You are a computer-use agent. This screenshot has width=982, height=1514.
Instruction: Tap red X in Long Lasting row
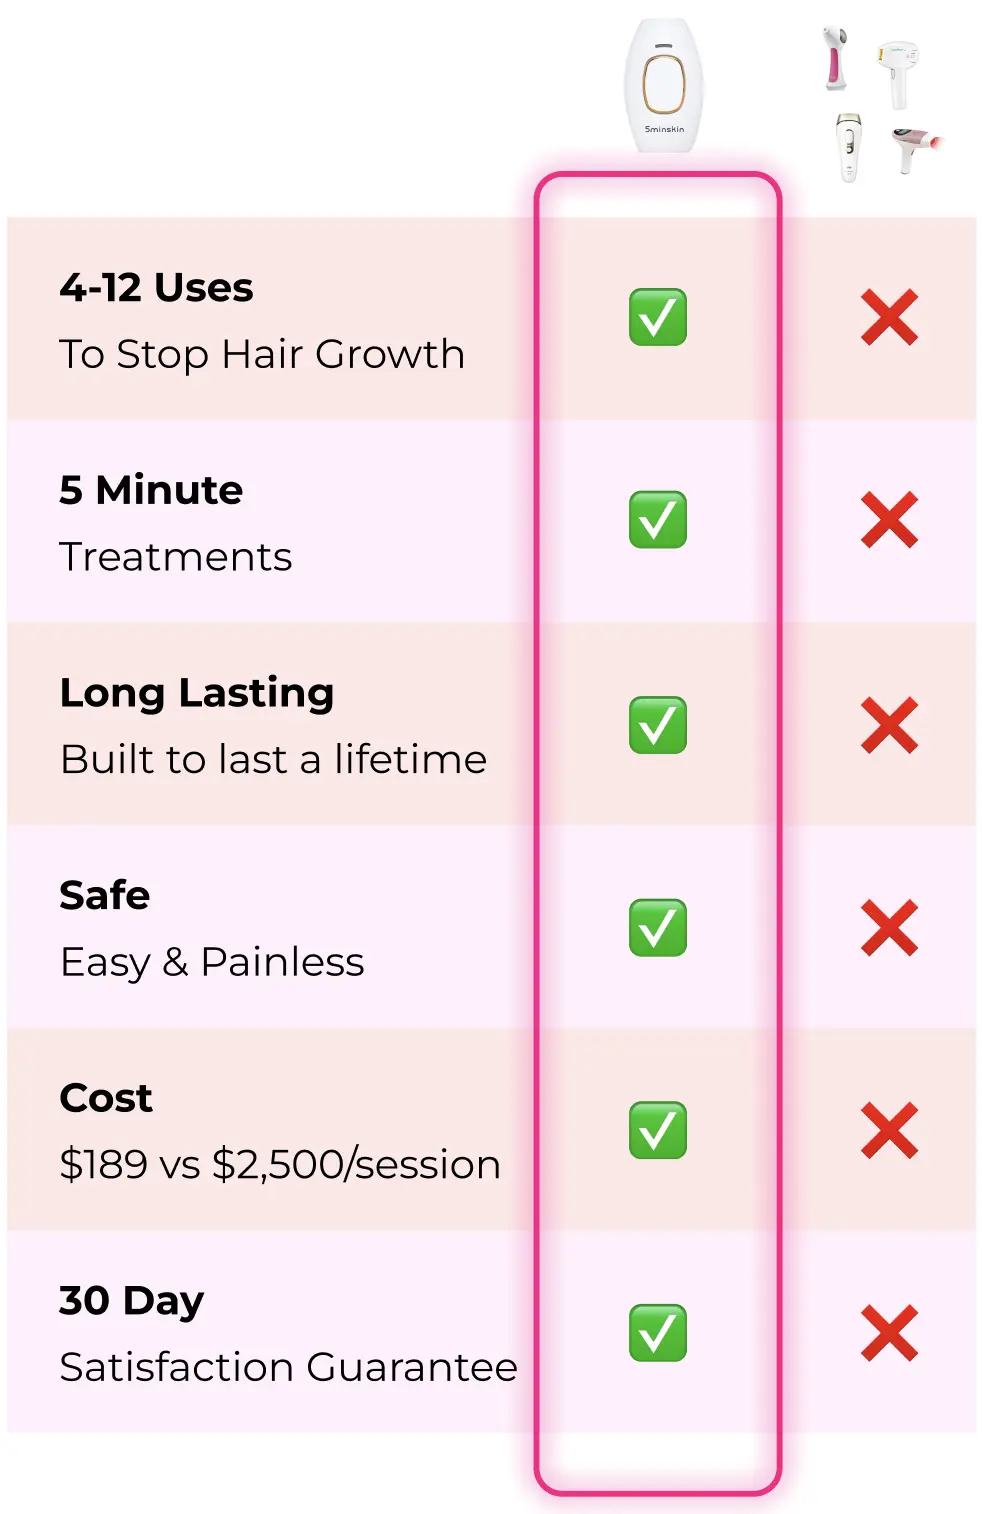tap(889, 725)
